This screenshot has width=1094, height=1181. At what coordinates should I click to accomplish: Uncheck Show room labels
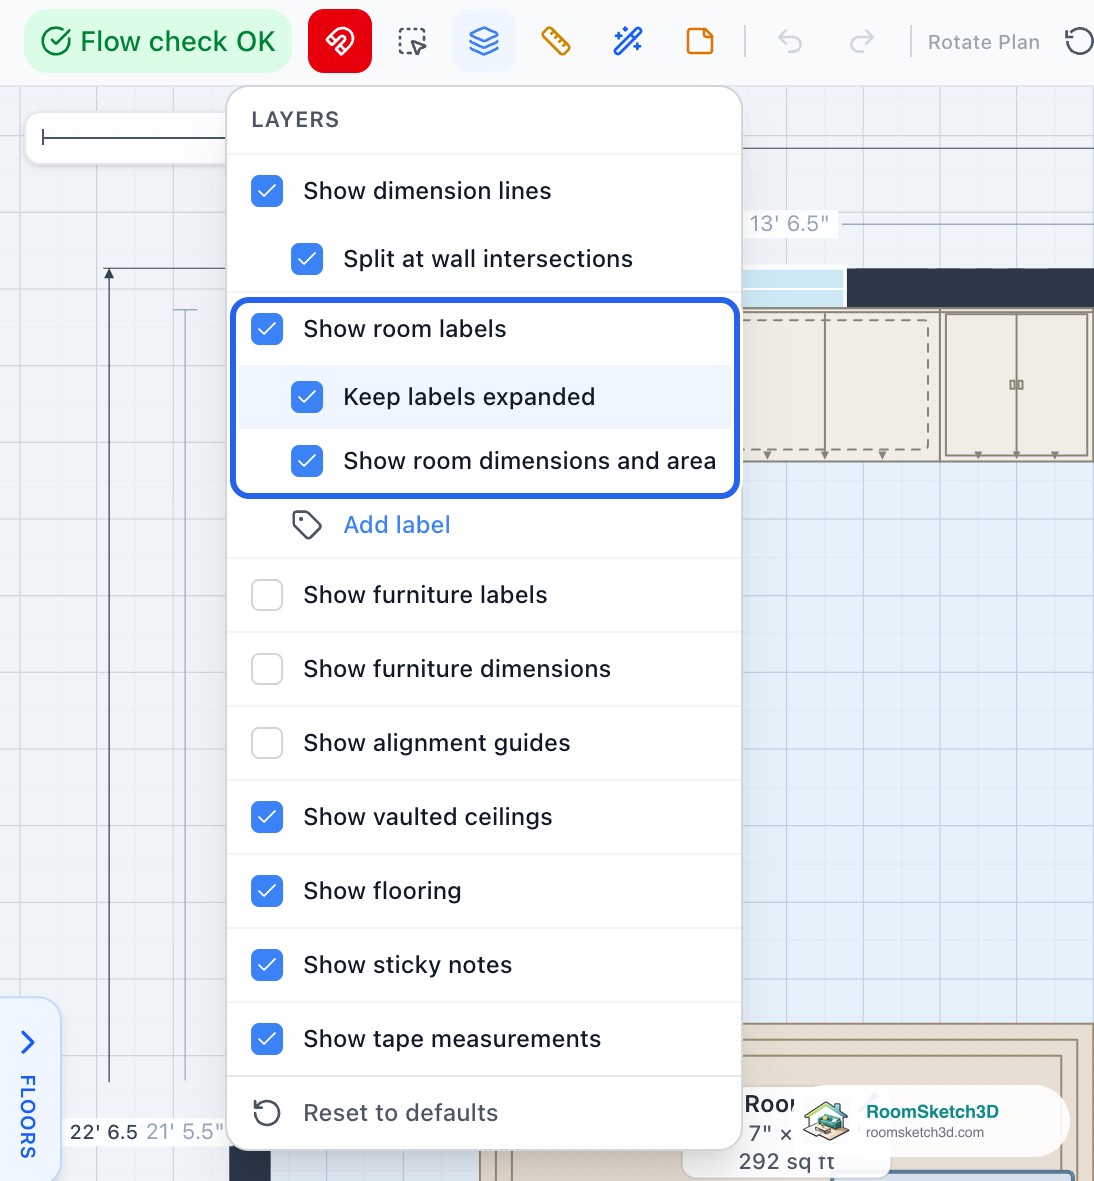tap(267, 329)
